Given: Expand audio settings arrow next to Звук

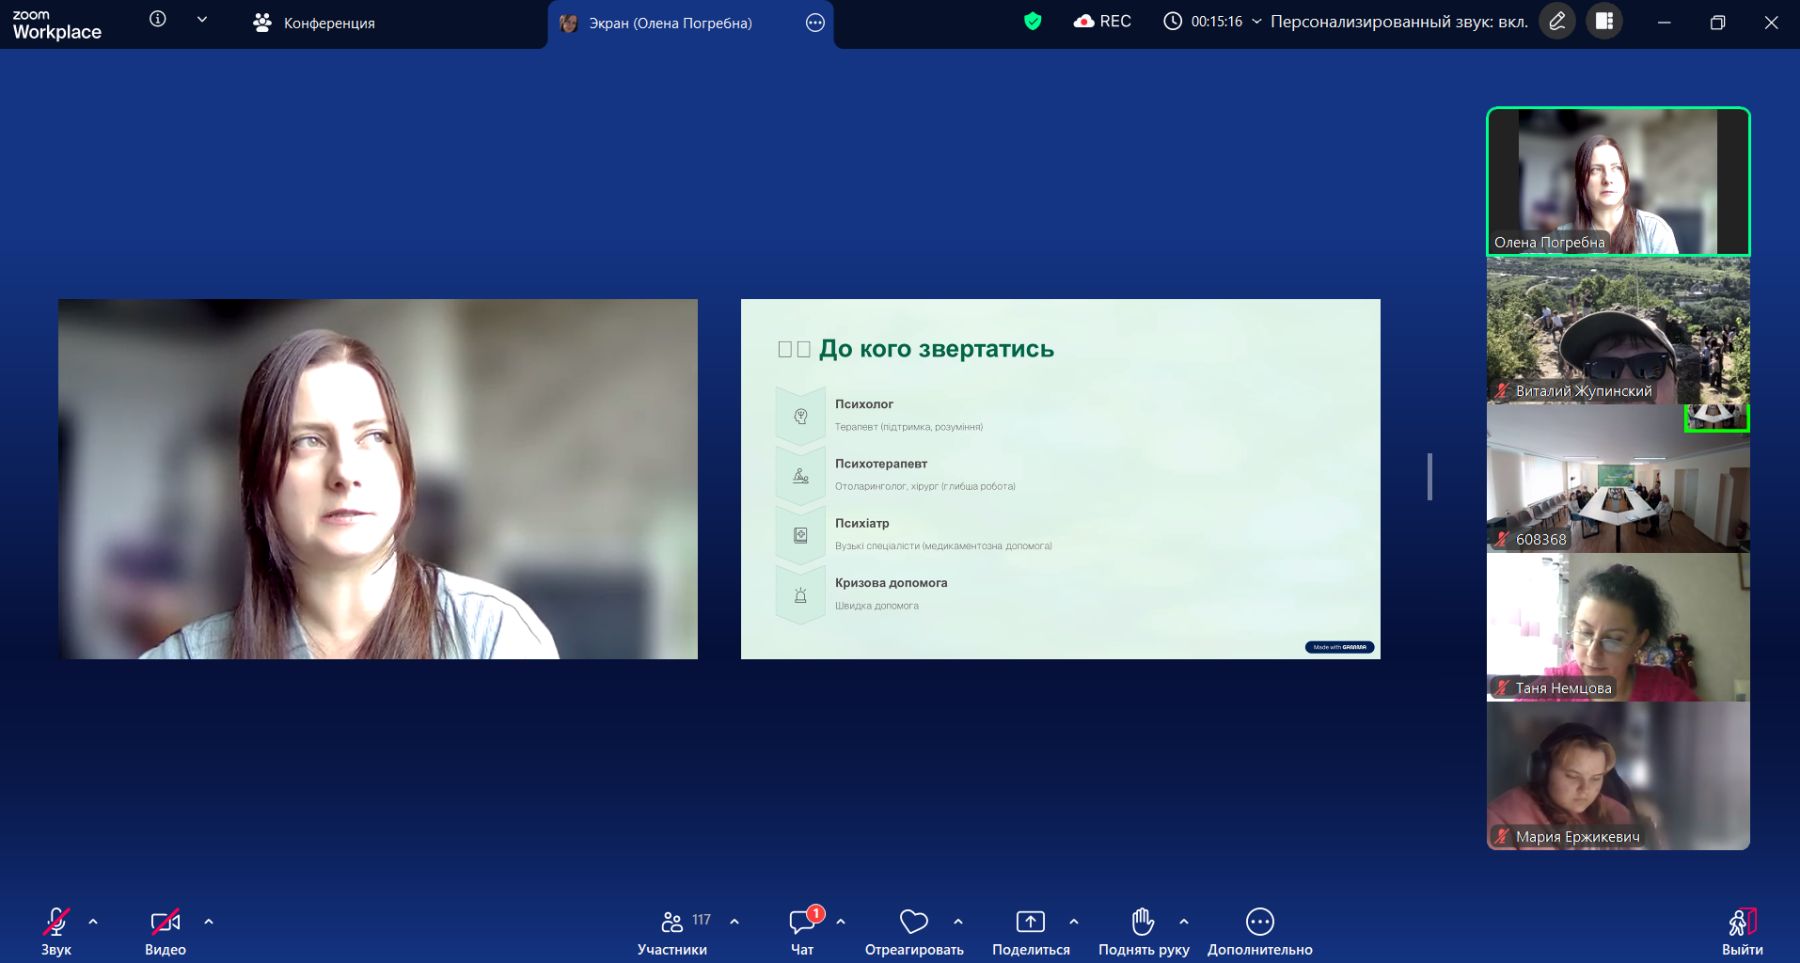Looking at the screenshot, I should 93,922.
